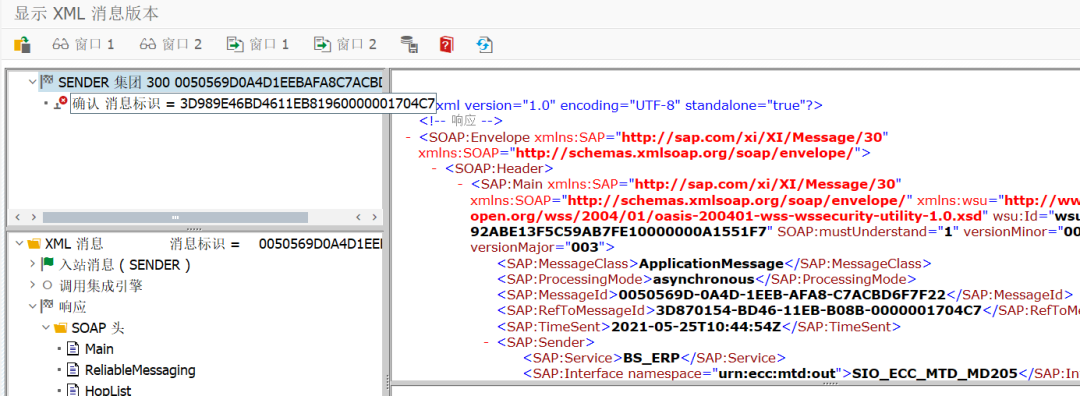Select the SENDER 集团 300 checkered flag icon

tap(47, 82)
